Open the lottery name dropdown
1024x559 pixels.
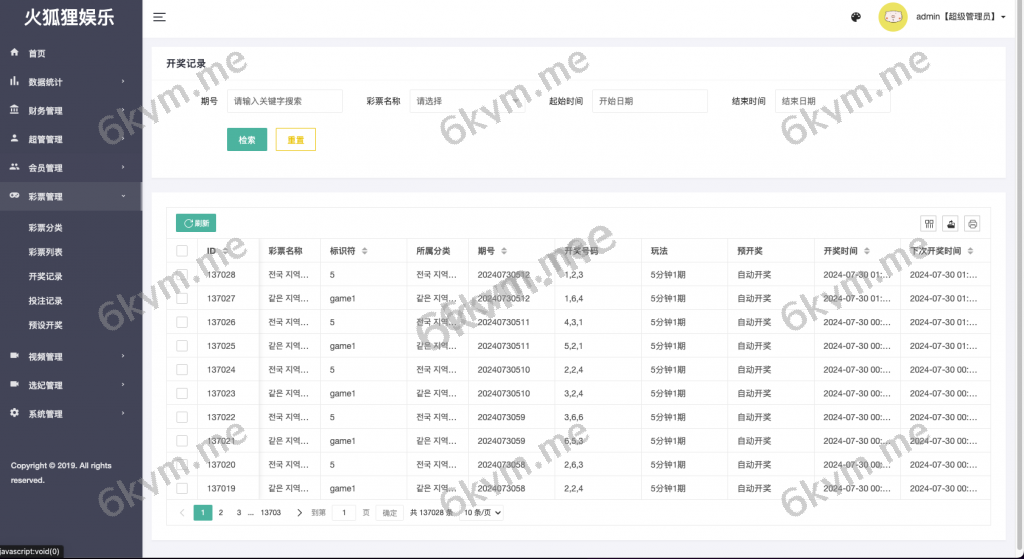click(466, 101)
